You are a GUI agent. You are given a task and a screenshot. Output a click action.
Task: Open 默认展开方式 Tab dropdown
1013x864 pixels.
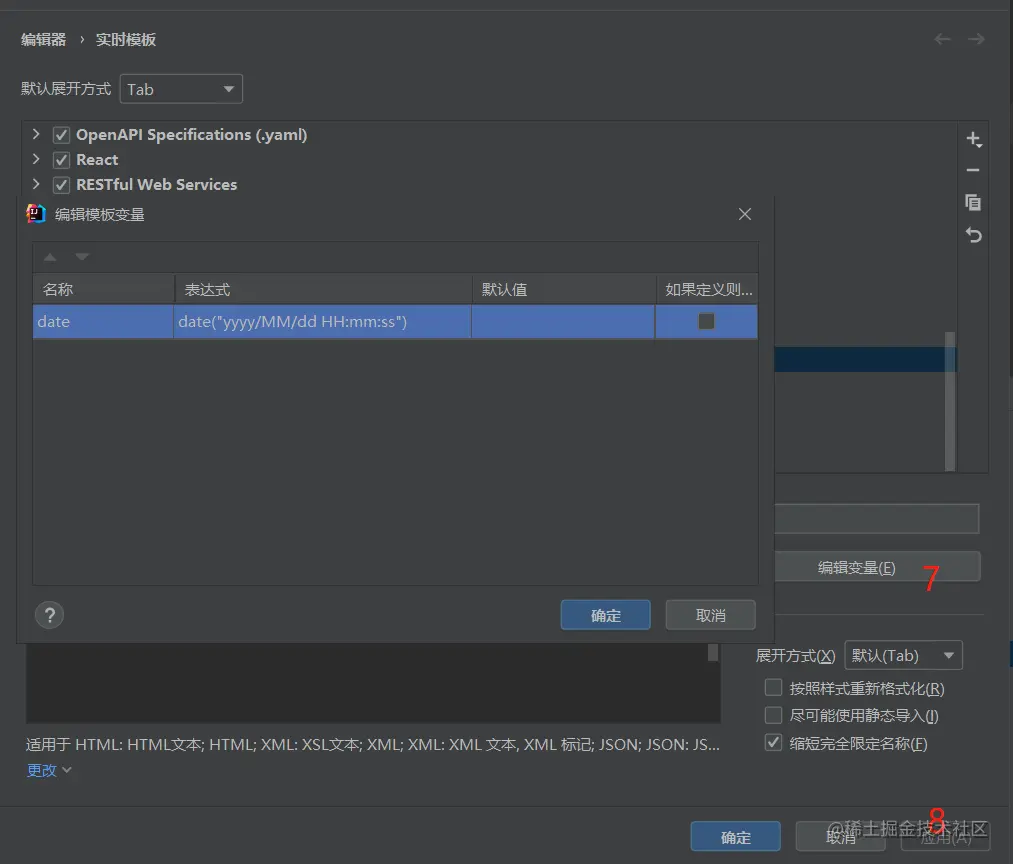181,89
